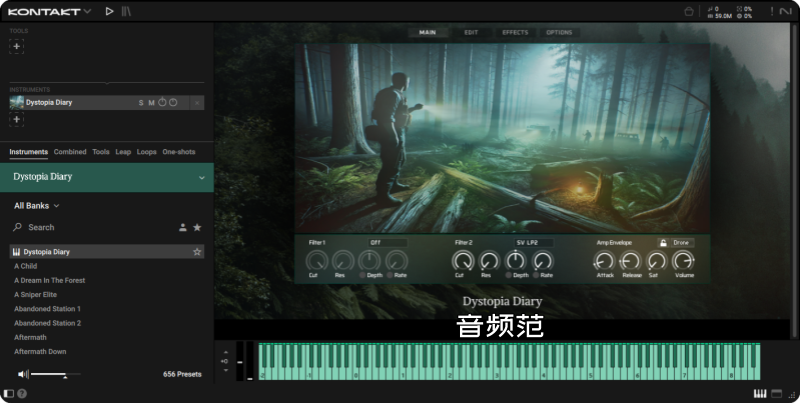This screenshot has height=403, width=800.
Task: Favorite the Dystopia Diary preset with star
Action: tap(197, 252)
